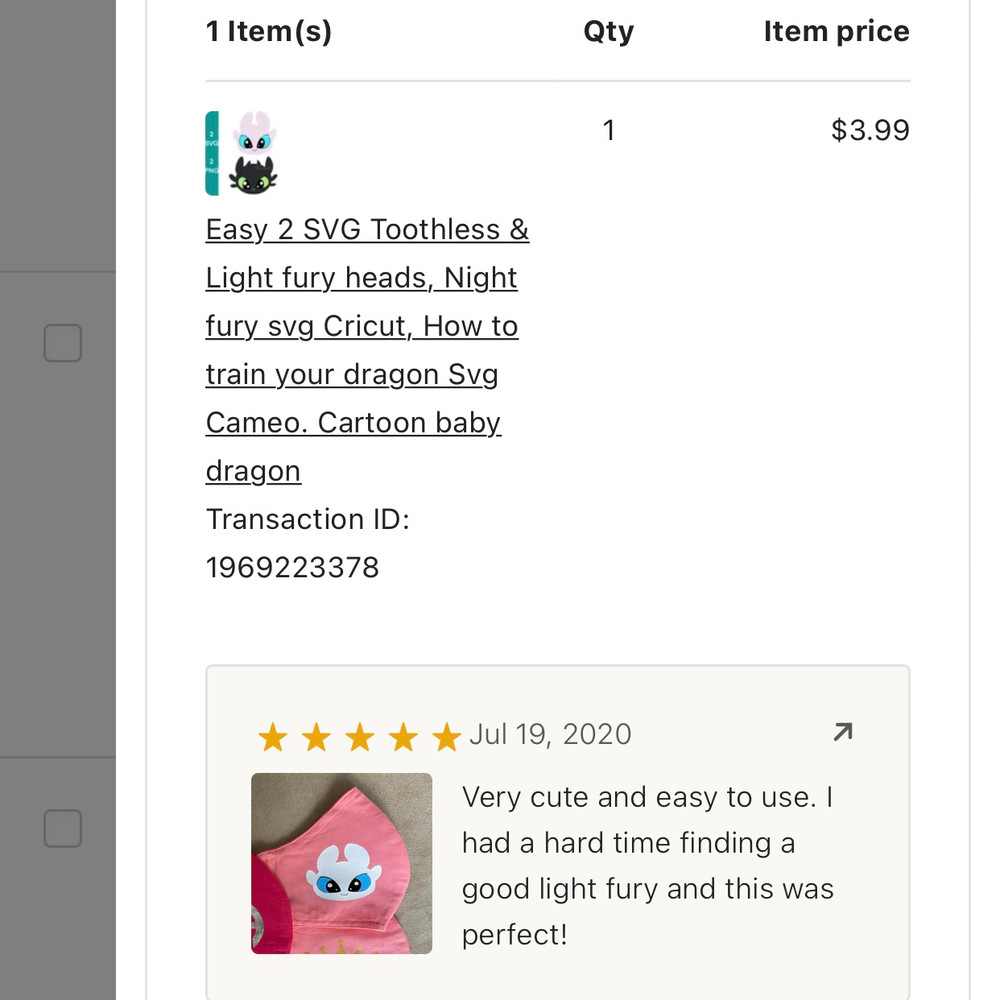
Task: Click the teal SVG/PNG badge strip
Action: point(212,153)
